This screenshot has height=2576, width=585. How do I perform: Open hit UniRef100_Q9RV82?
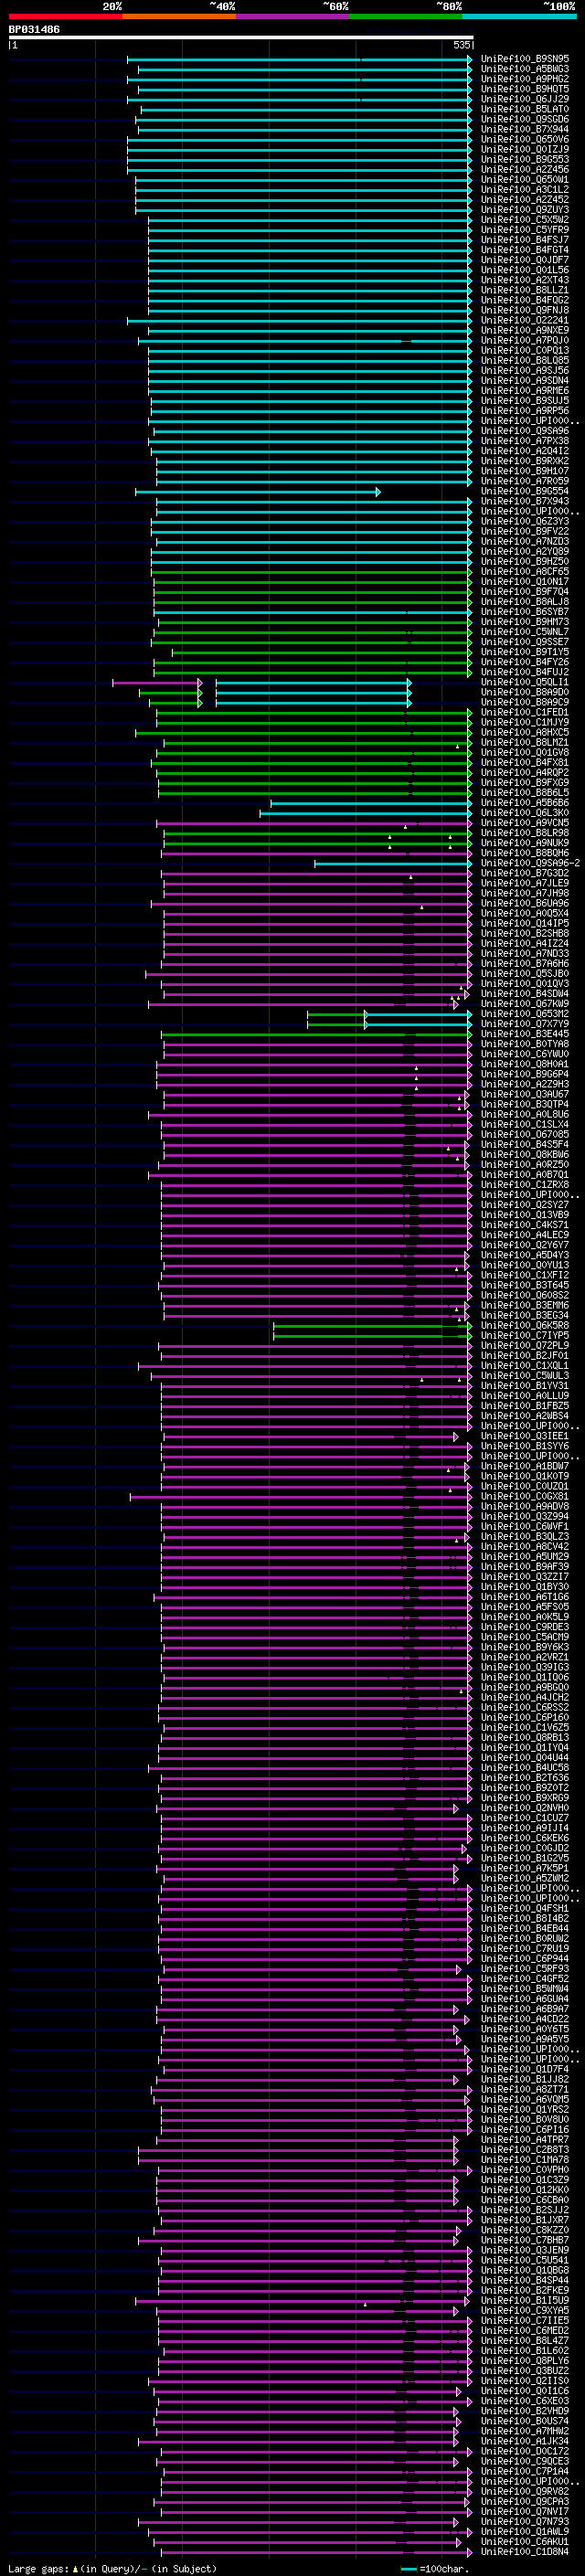(x=525, y=2491)
